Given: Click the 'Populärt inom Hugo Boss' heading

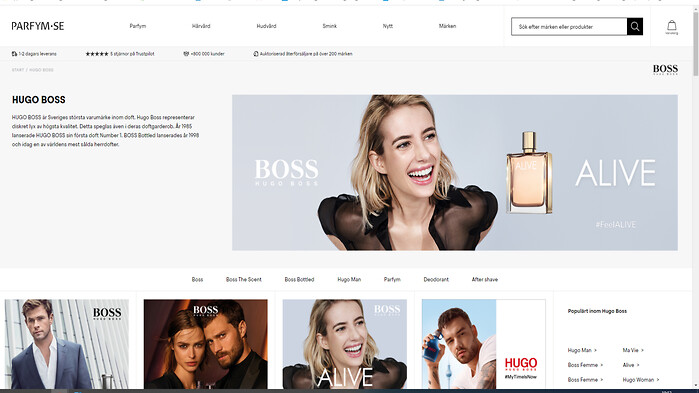Looking at the screenshot, I should coord(597,311).
